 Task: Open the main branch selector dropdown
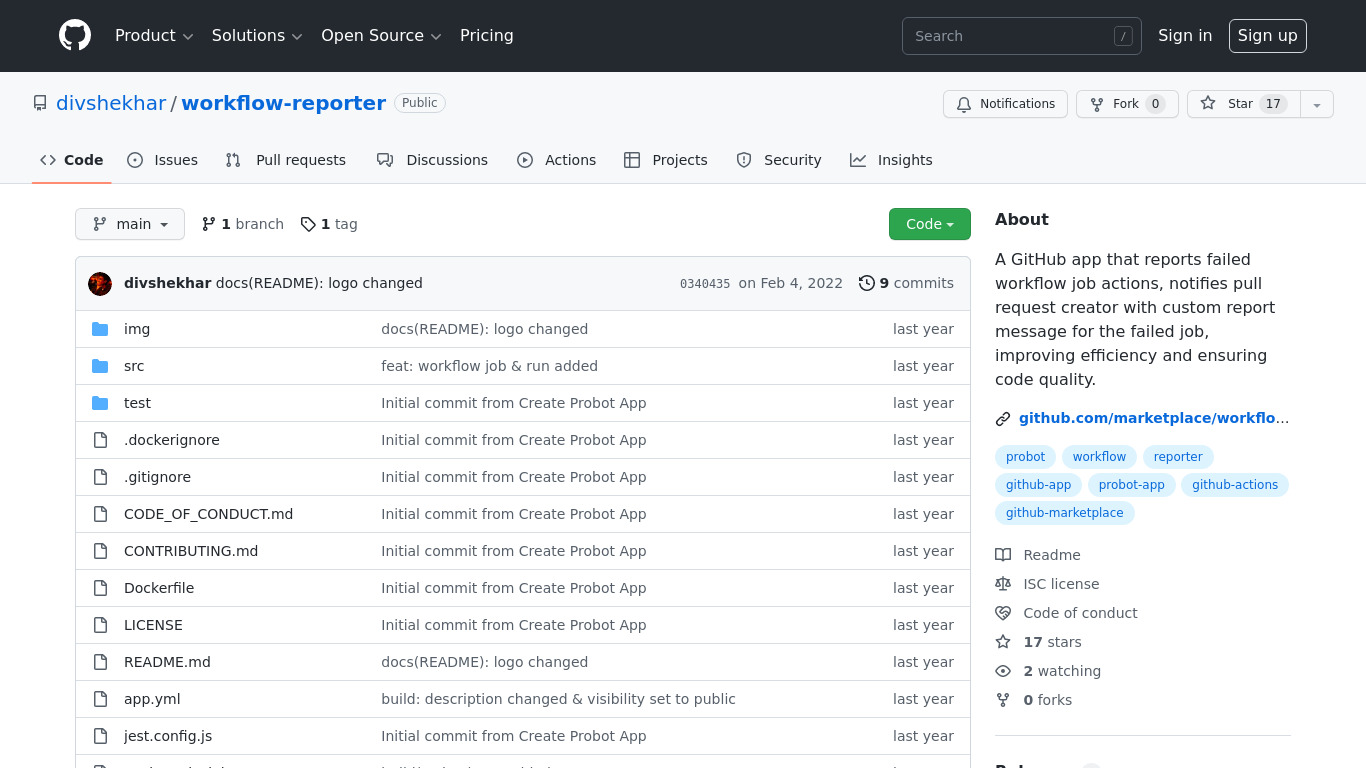click(x=130, y=224)
